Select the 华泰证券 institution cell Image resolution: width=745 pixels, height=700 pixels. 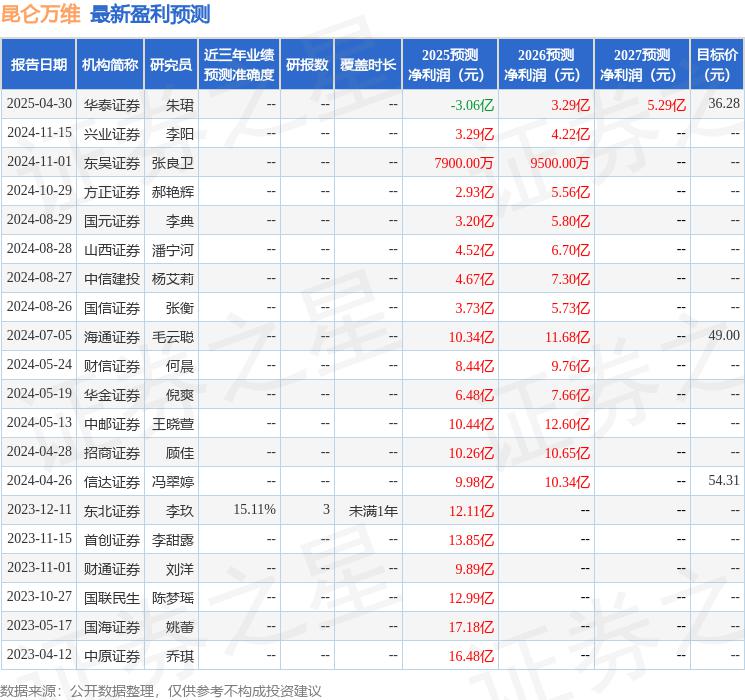[x=112, y=105]
